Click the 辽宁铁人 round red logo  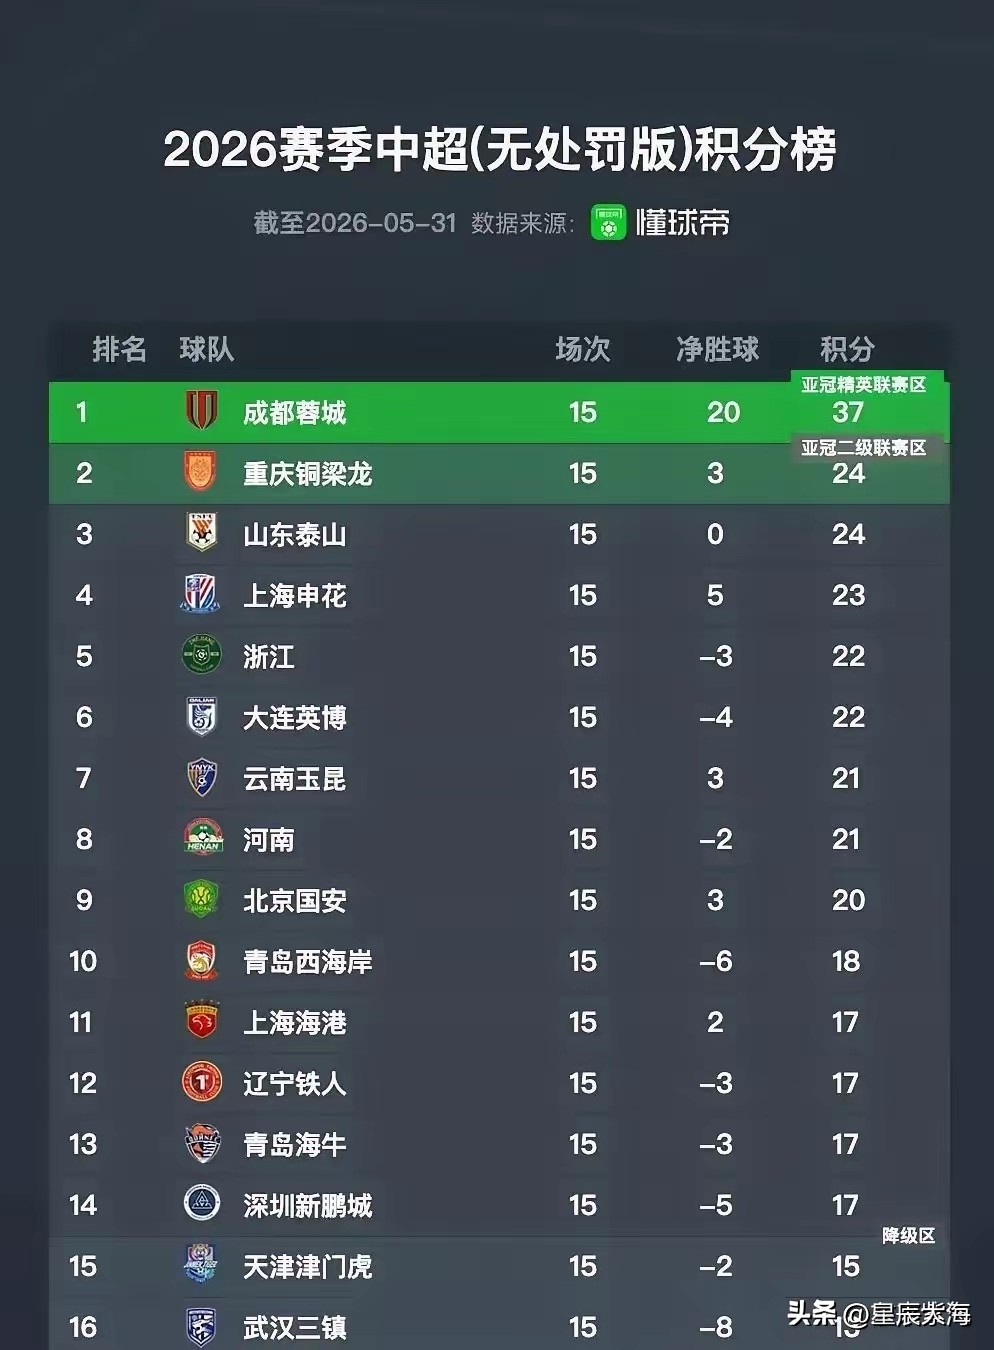coord(202,1082)
